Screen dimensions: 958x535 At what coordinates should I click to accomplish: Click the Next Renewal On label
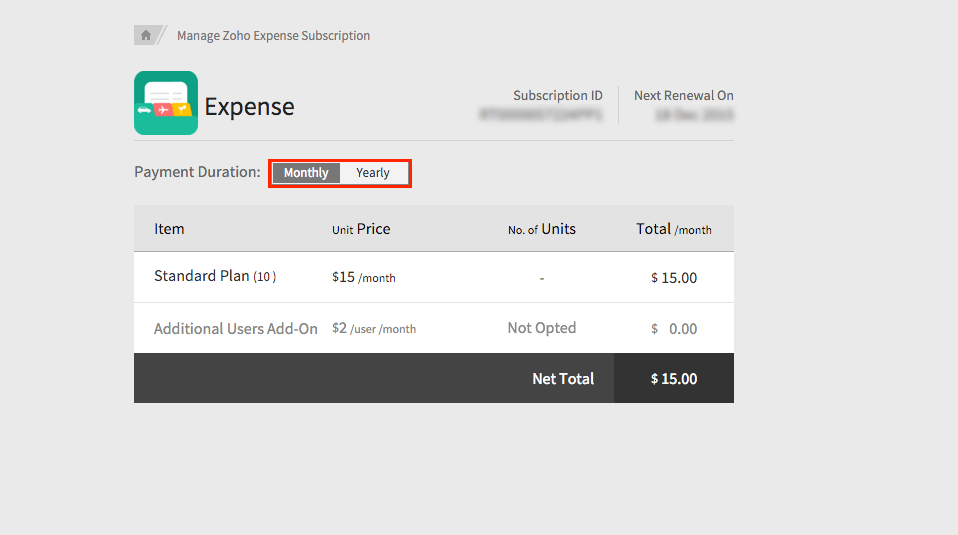point(683,96)
